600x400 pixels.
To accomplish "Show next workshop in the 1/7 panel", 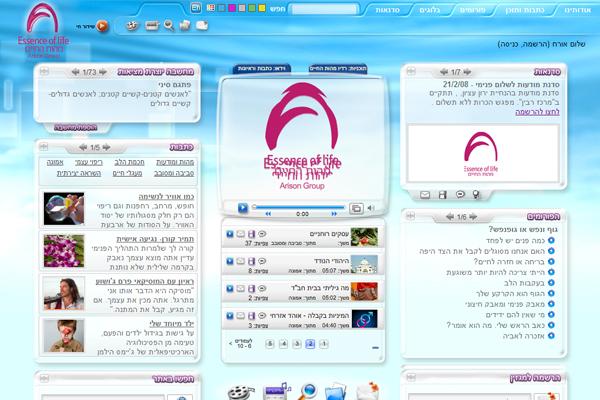I will [x=467, y=72].
